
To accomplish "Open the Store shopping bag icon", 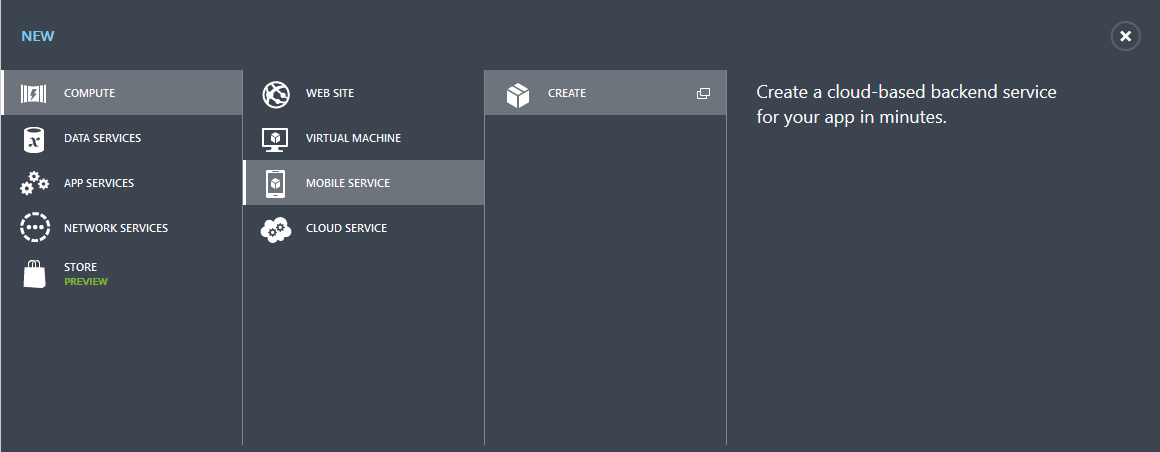I will [34, 274].
